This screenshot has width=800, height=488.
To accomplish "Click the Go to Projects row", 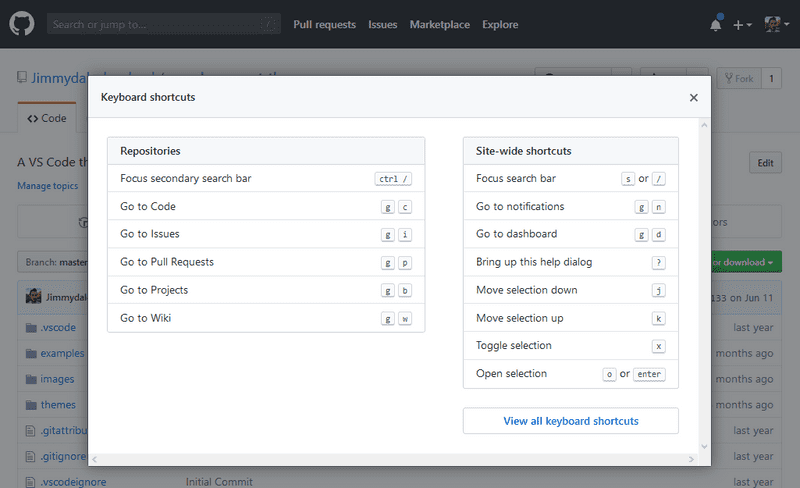I will [x=266, y=290].
